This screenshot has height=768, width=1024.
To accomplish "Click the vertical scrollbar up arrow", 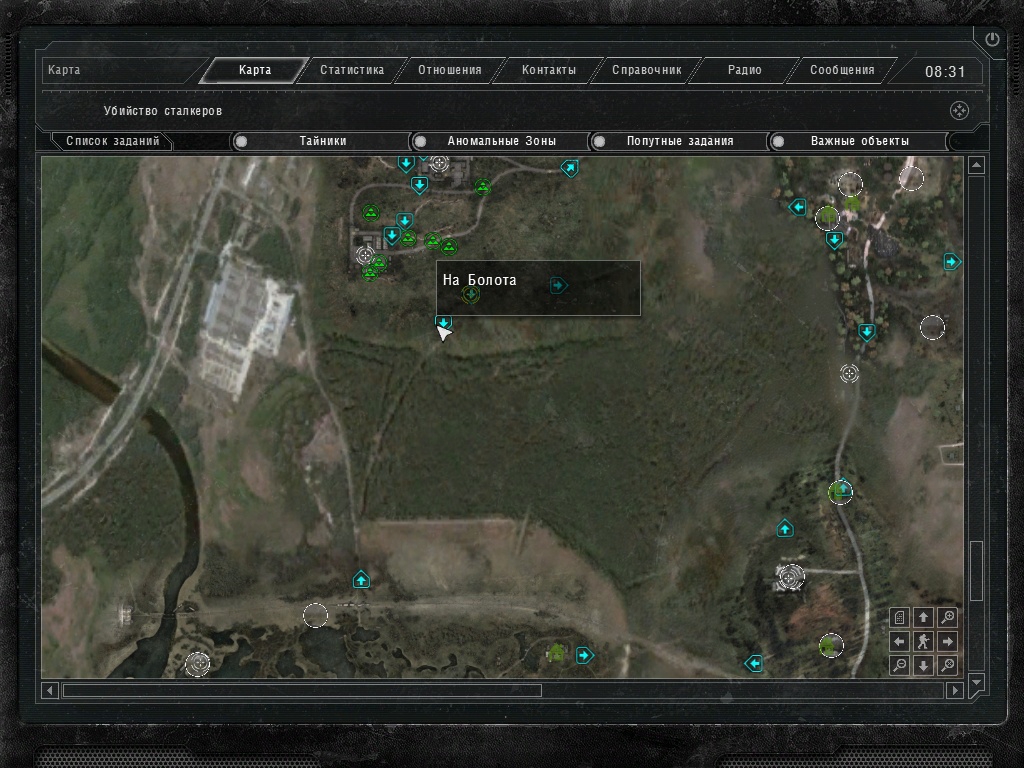I will (x=976, y=165).
